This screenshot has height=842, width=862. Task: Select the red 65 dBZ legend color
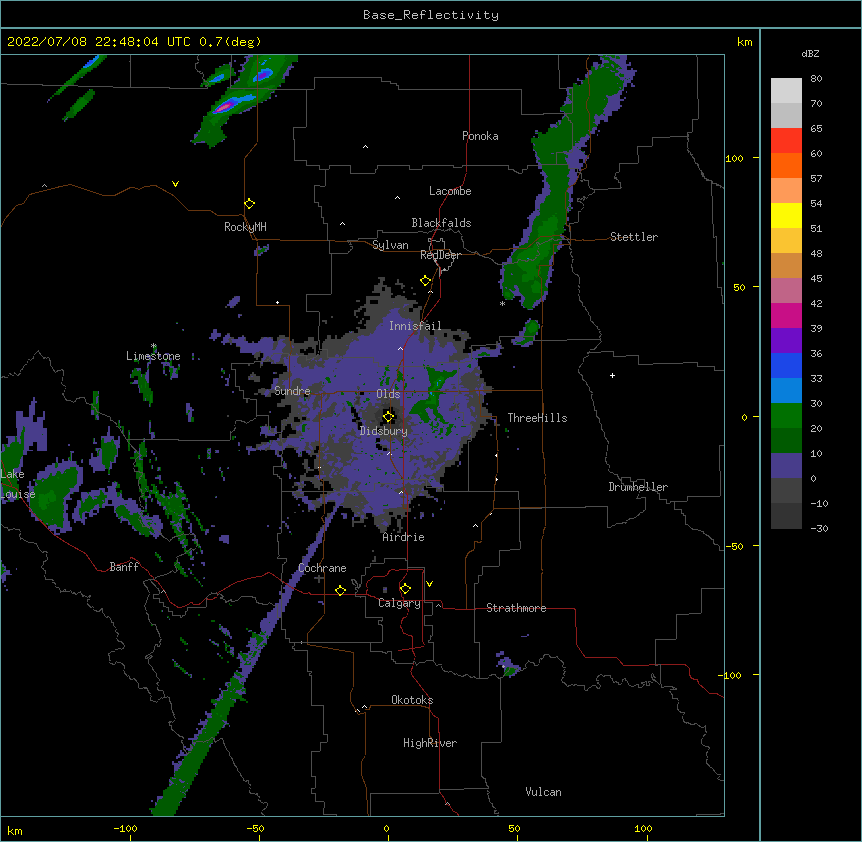coord(786,140)
